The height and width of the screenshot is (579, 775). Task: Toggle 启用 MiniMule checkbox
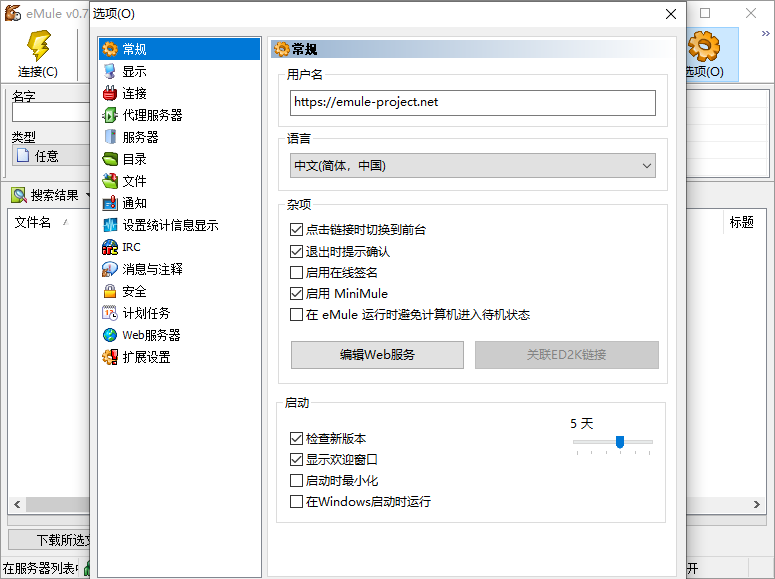pos(296,294)
